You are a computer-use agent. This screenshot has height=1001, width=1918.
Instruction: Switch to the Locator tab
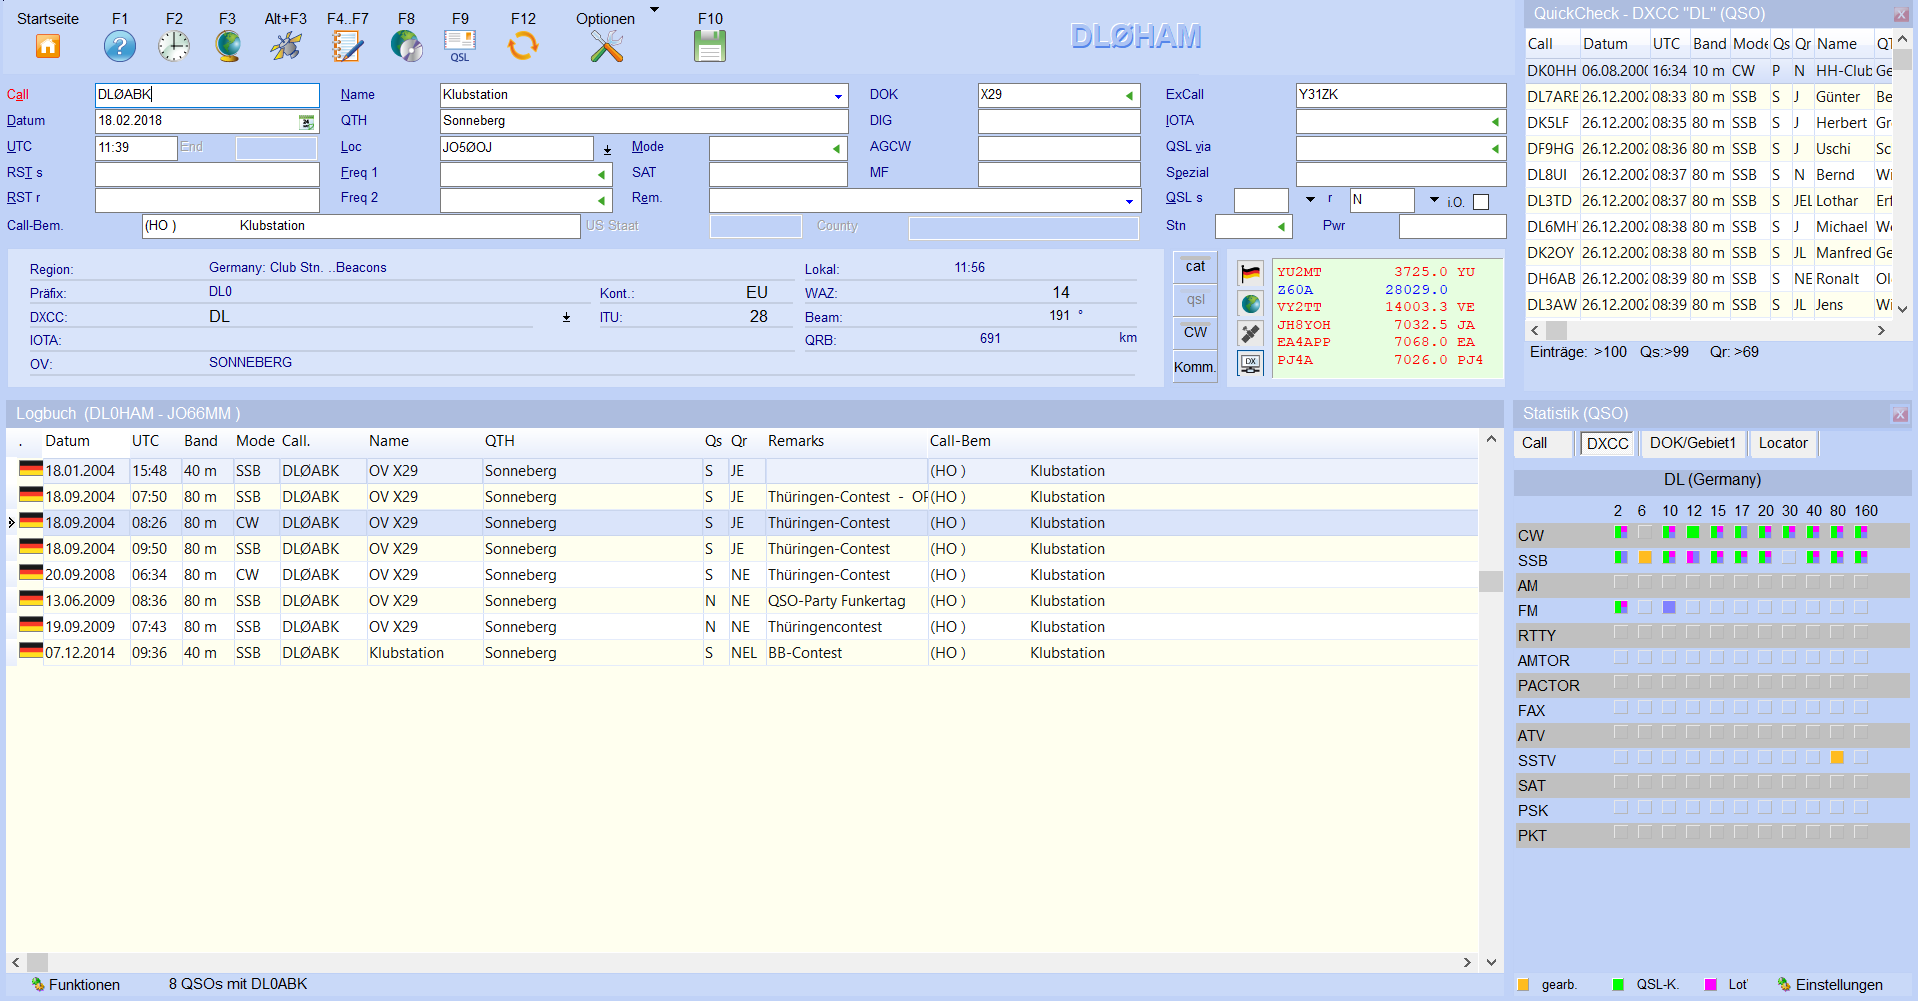pos(1783,444)
